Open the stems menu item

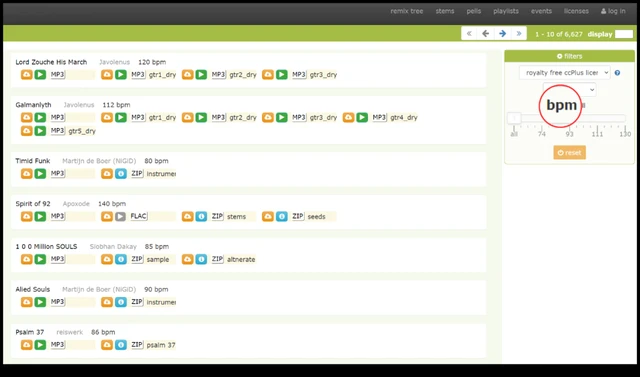coord(445,11)
